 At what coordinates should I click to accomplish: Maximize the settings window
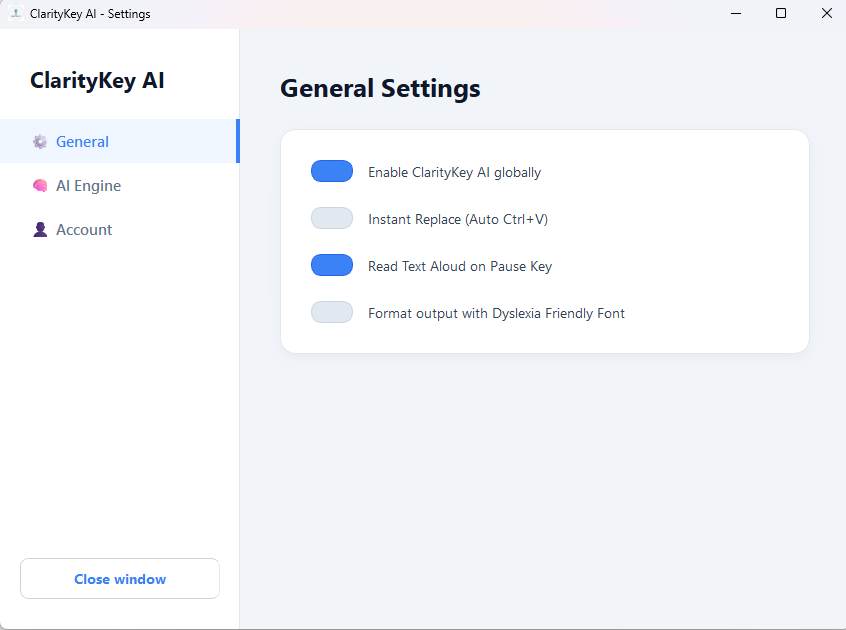781,13
